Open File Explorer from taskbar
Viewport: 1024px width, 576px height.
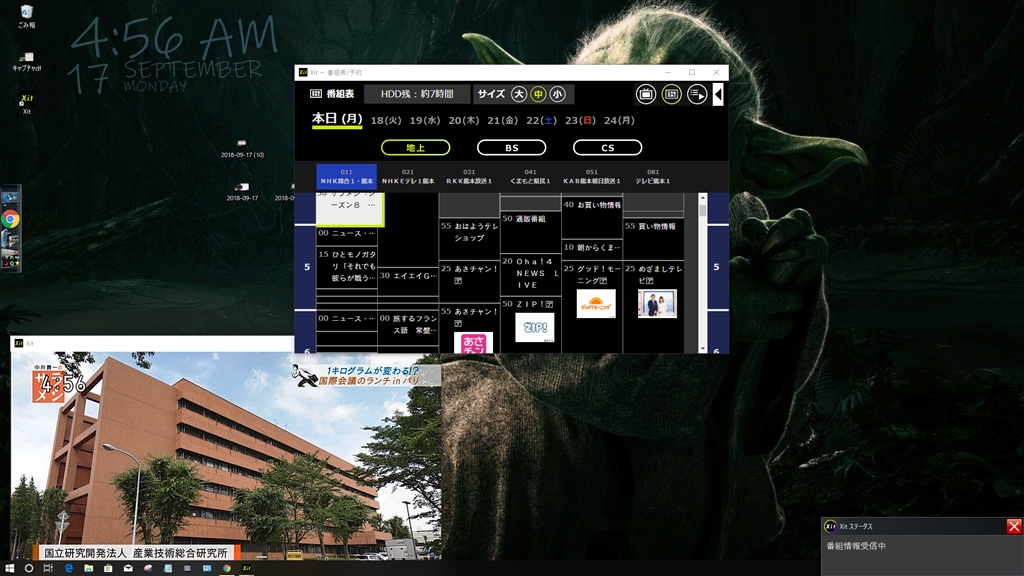click(88, 568)
